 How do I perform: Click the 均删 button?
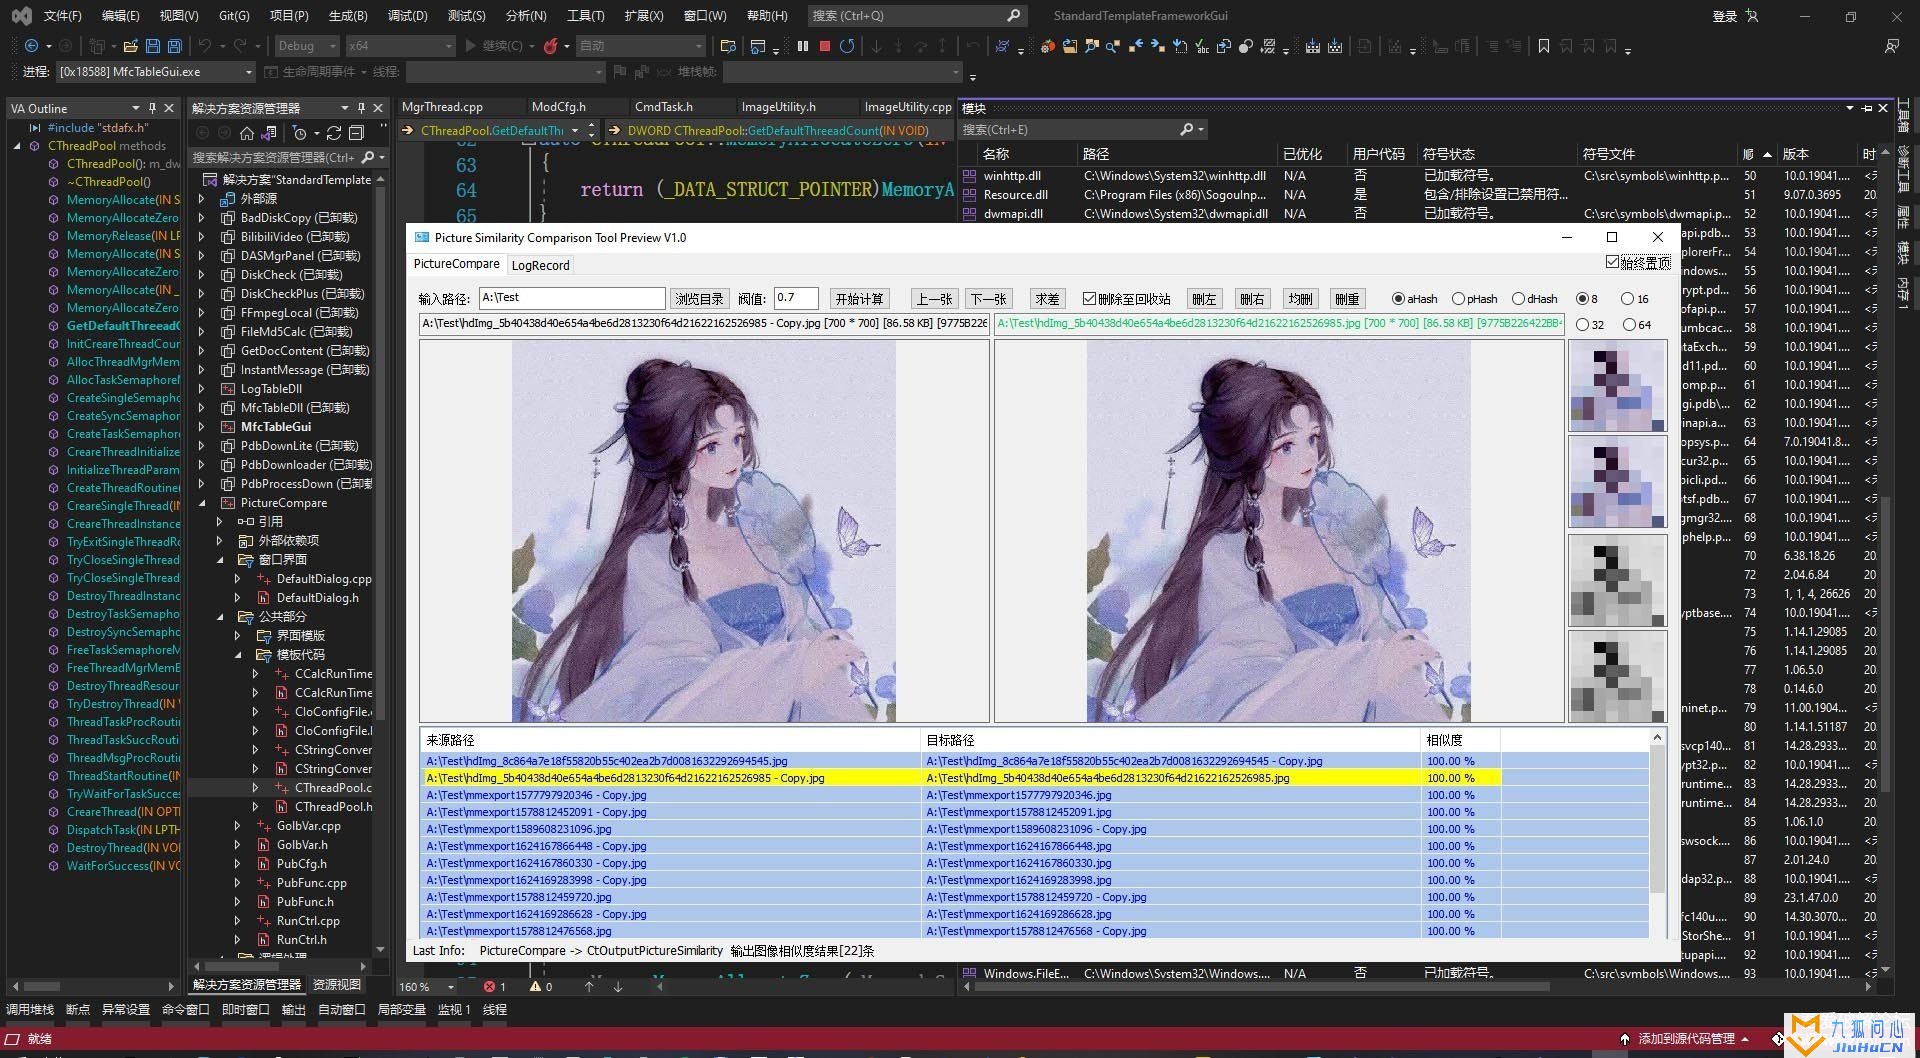(1300, 299)
